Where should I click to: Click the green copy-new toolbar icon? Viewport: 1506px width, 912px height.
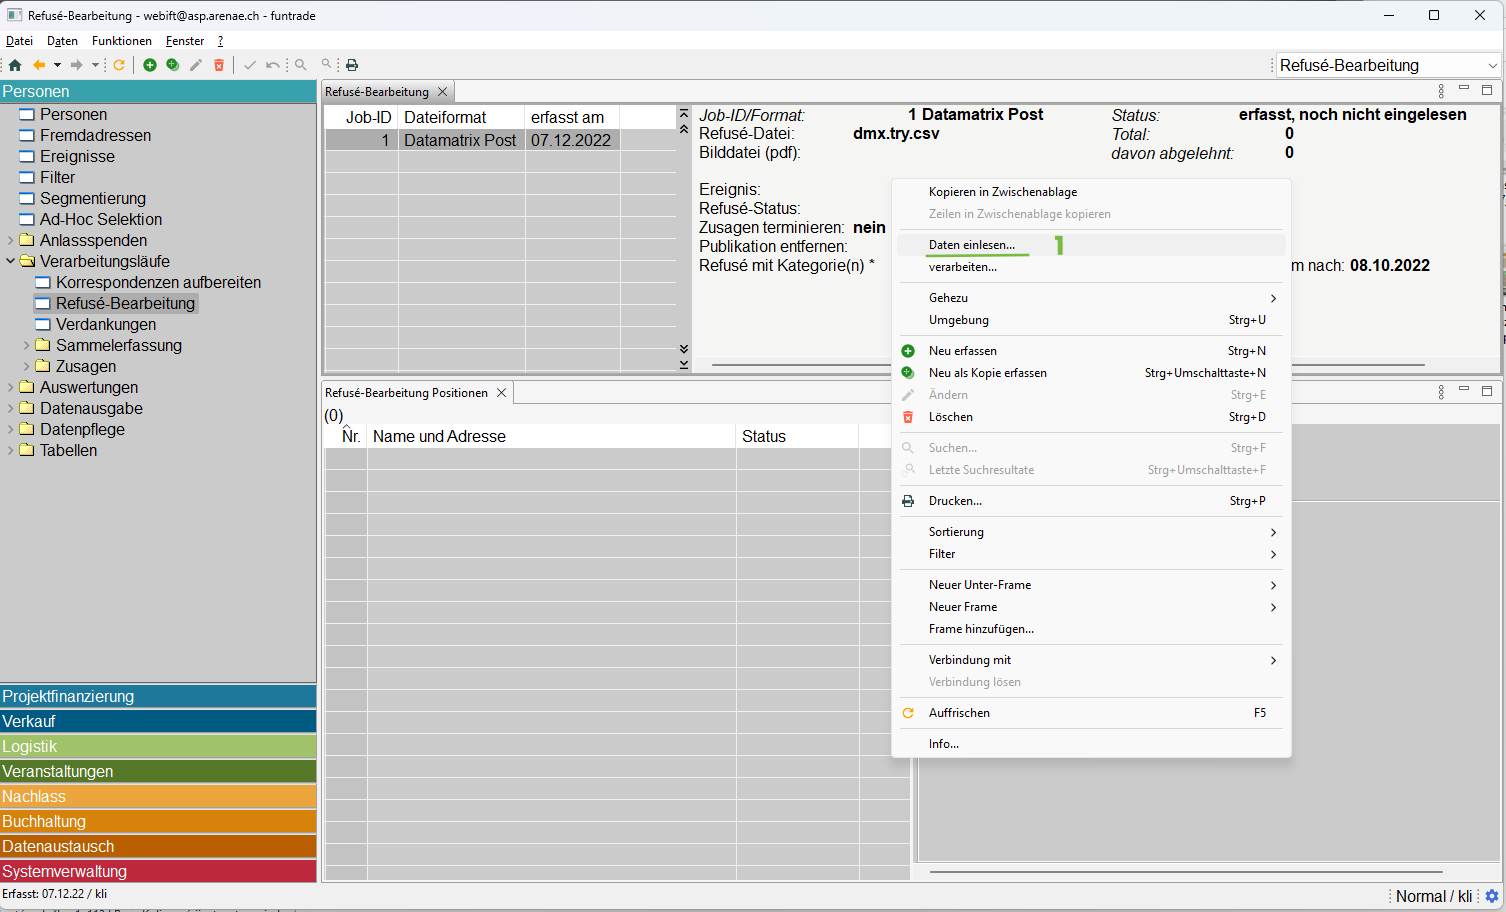173,65
